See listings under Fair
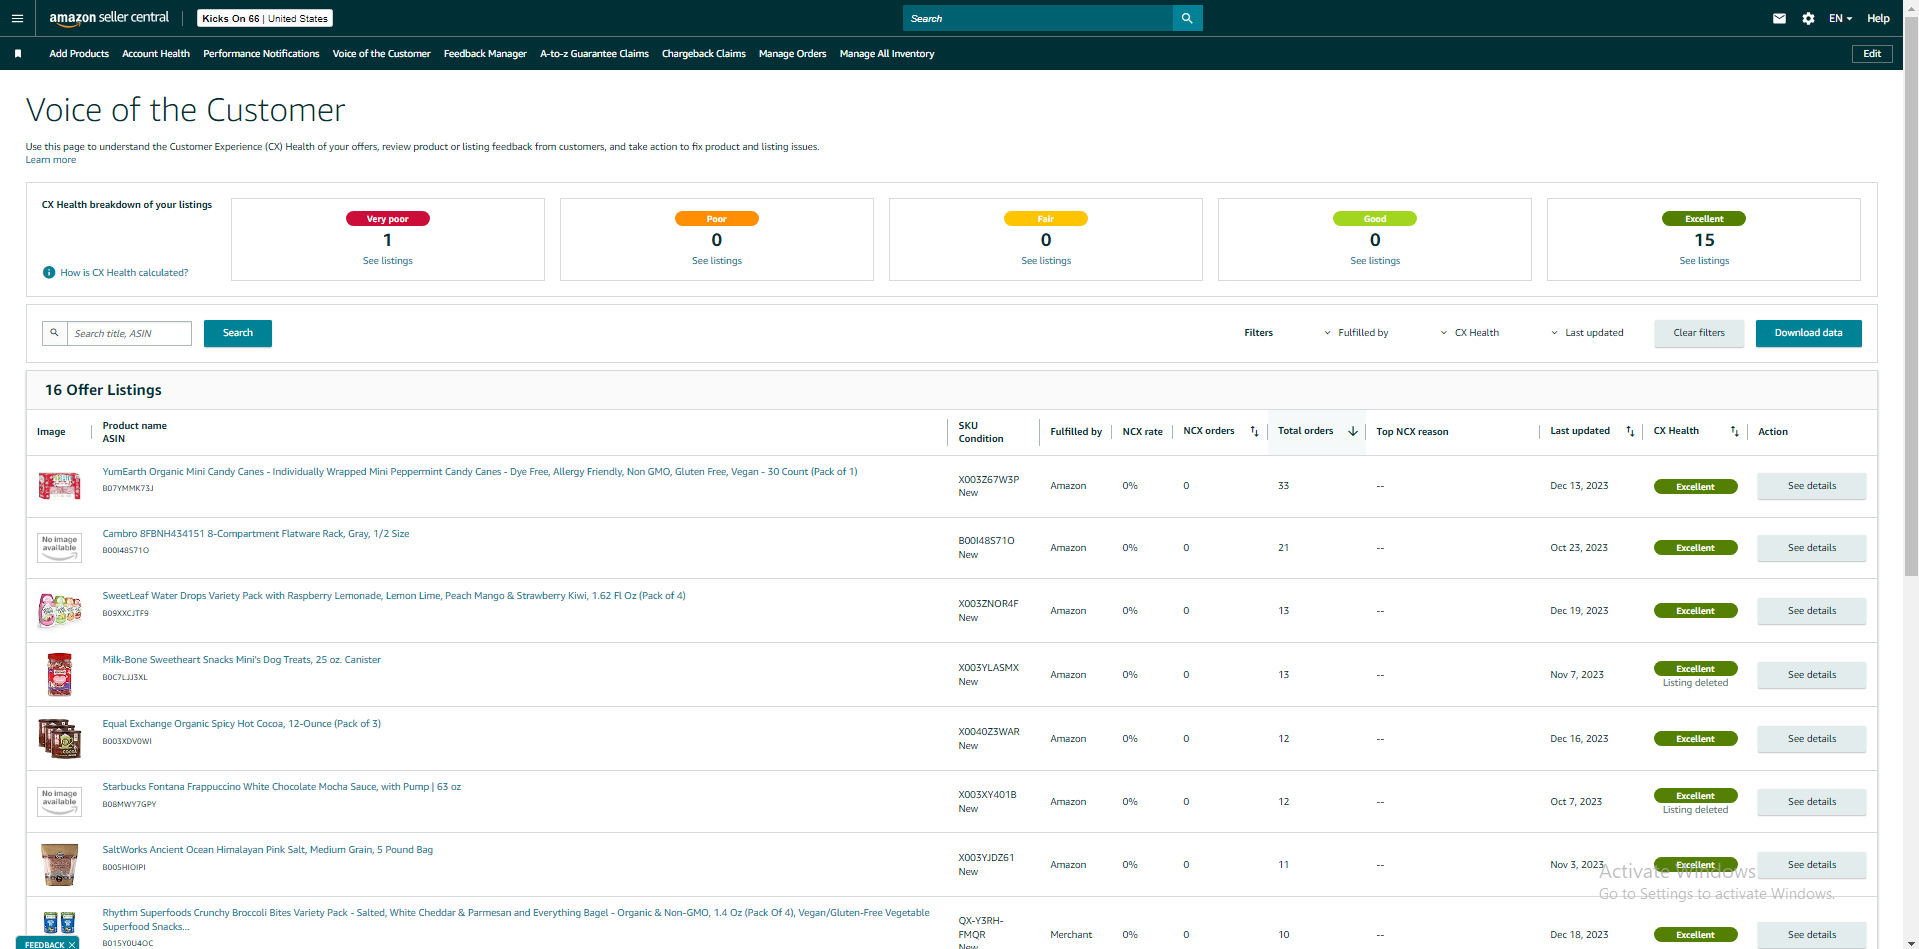This screenshot has height=949, width=1919. (1046, 261)
